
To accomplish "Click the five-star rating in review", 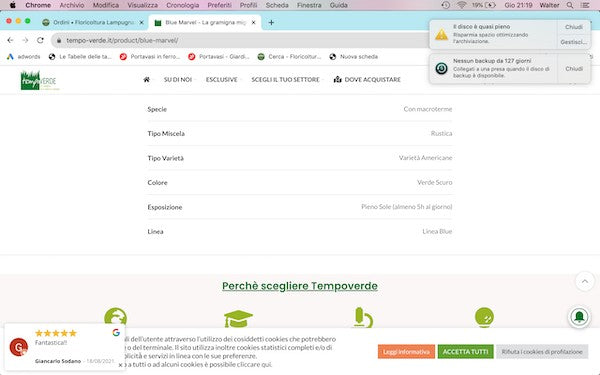I will click(x=56, y=333).
